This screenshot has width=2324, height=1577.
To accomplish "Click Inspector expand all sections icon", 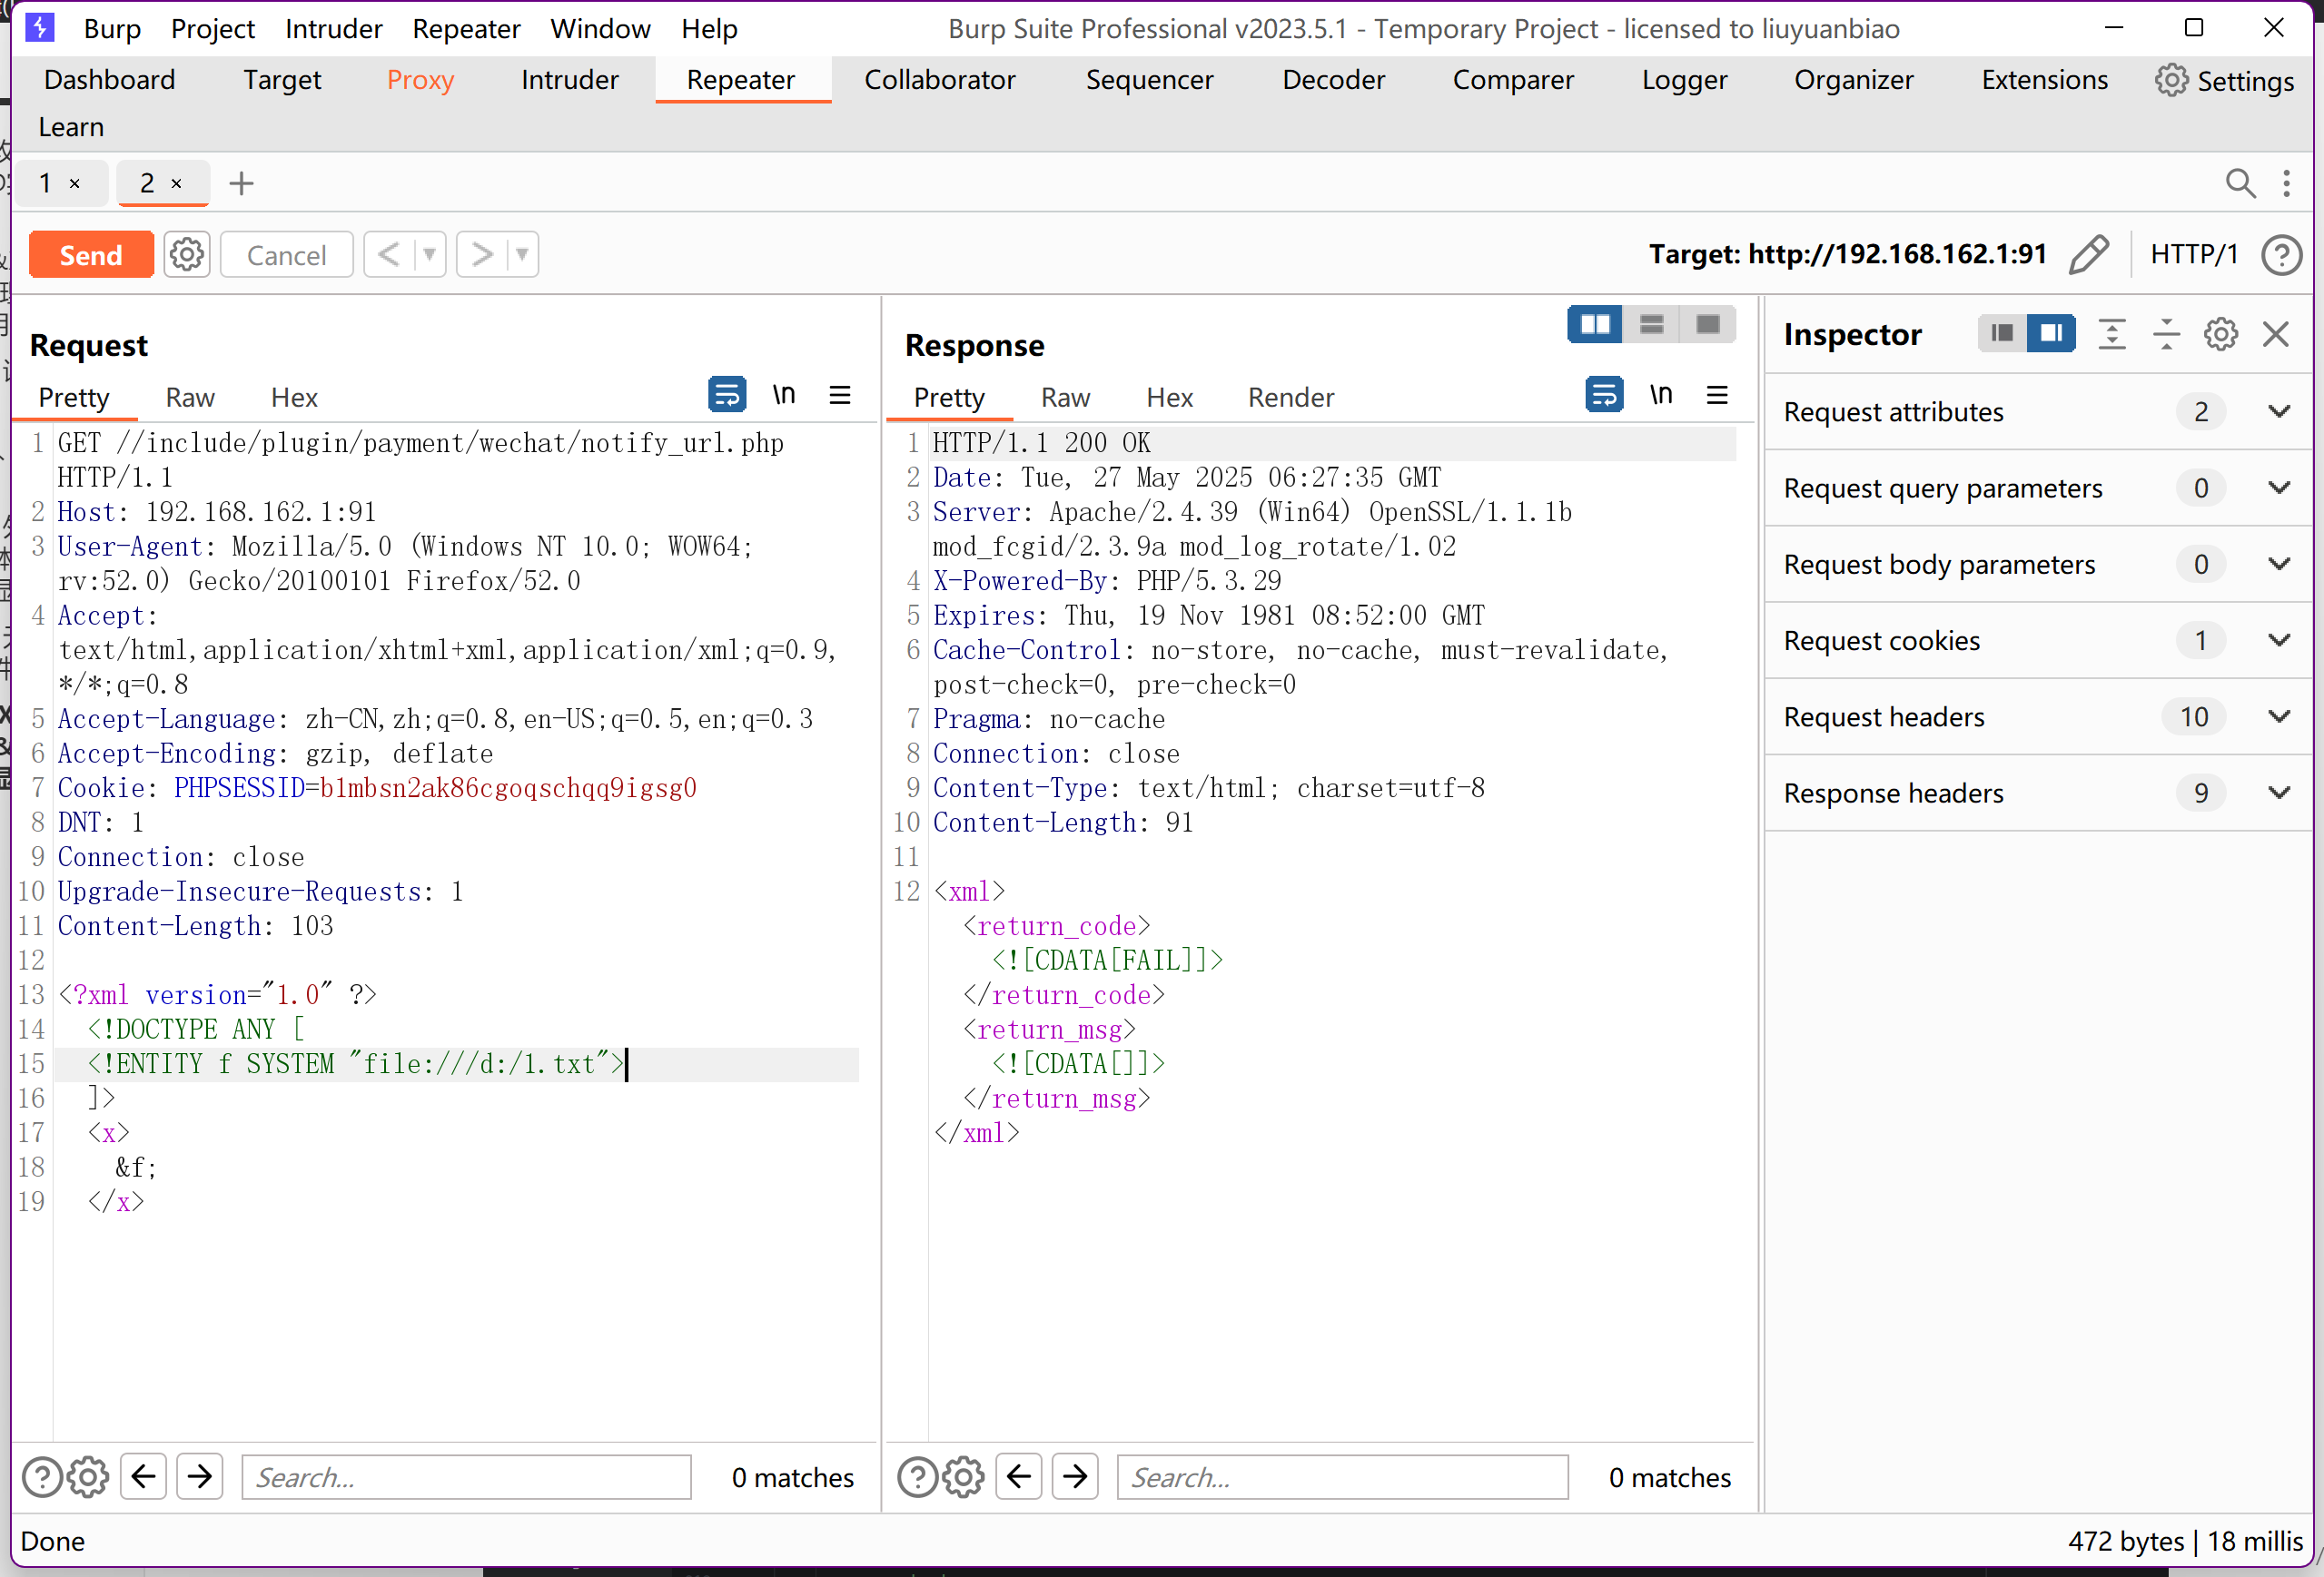I will 2112,334.
